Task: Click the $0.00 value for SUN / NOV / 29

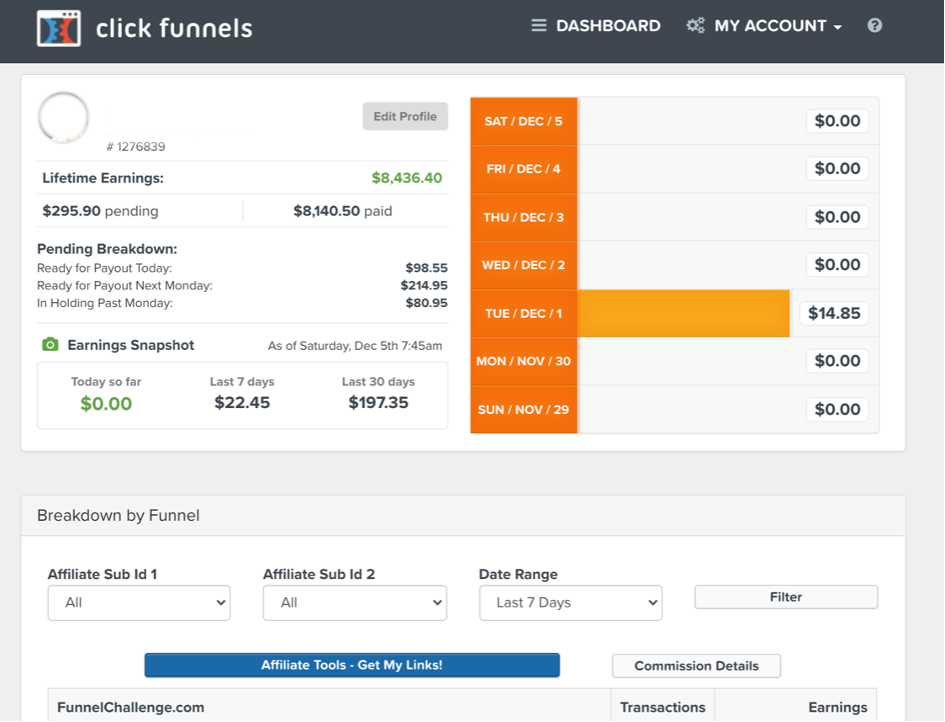Action: pos(837,409)
